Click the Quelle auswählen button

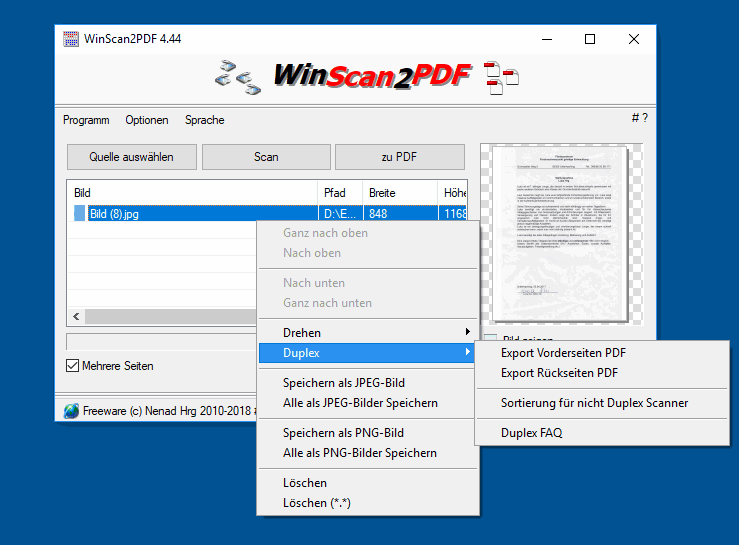tap(131, 157)
